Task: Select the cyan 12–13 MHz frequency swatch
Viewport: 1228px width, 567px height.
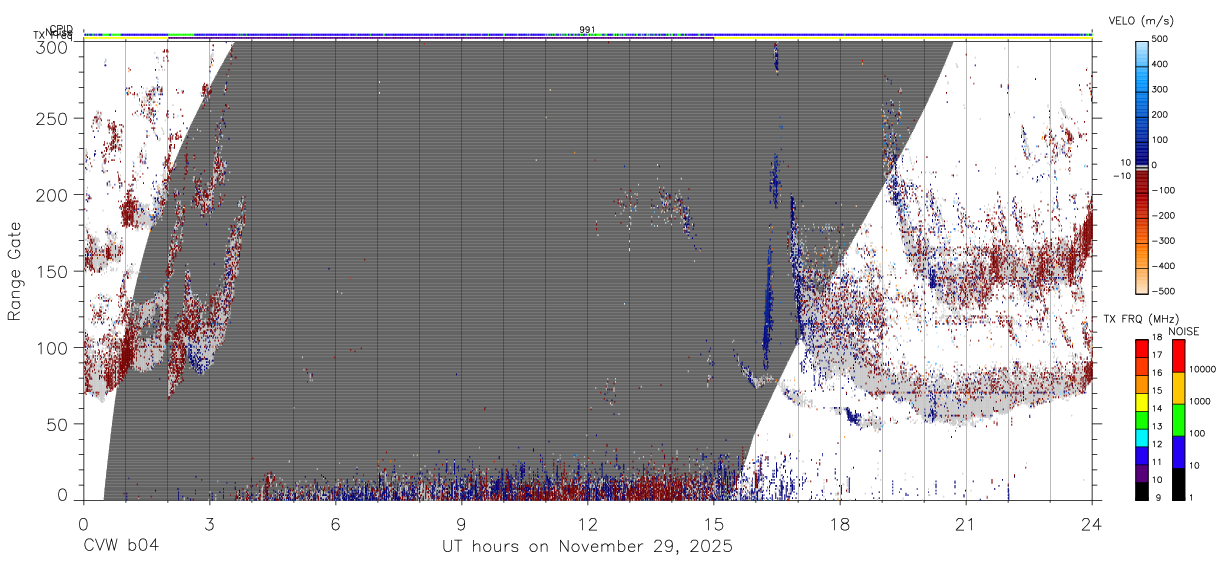Action: [x=1141, y=437]
